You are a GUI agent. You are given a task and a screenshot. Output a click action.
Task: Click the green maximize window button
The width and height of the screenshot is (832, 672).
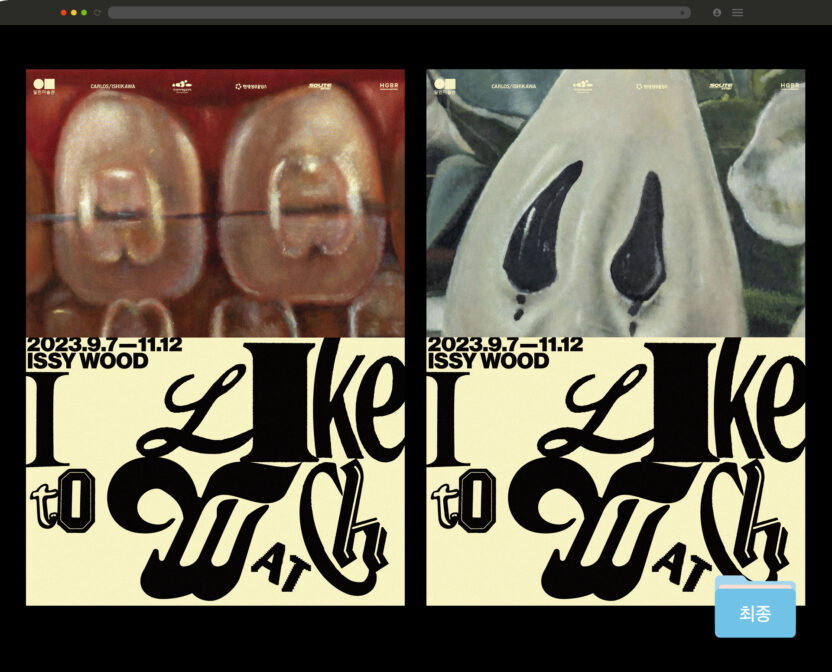click(84, 13)
